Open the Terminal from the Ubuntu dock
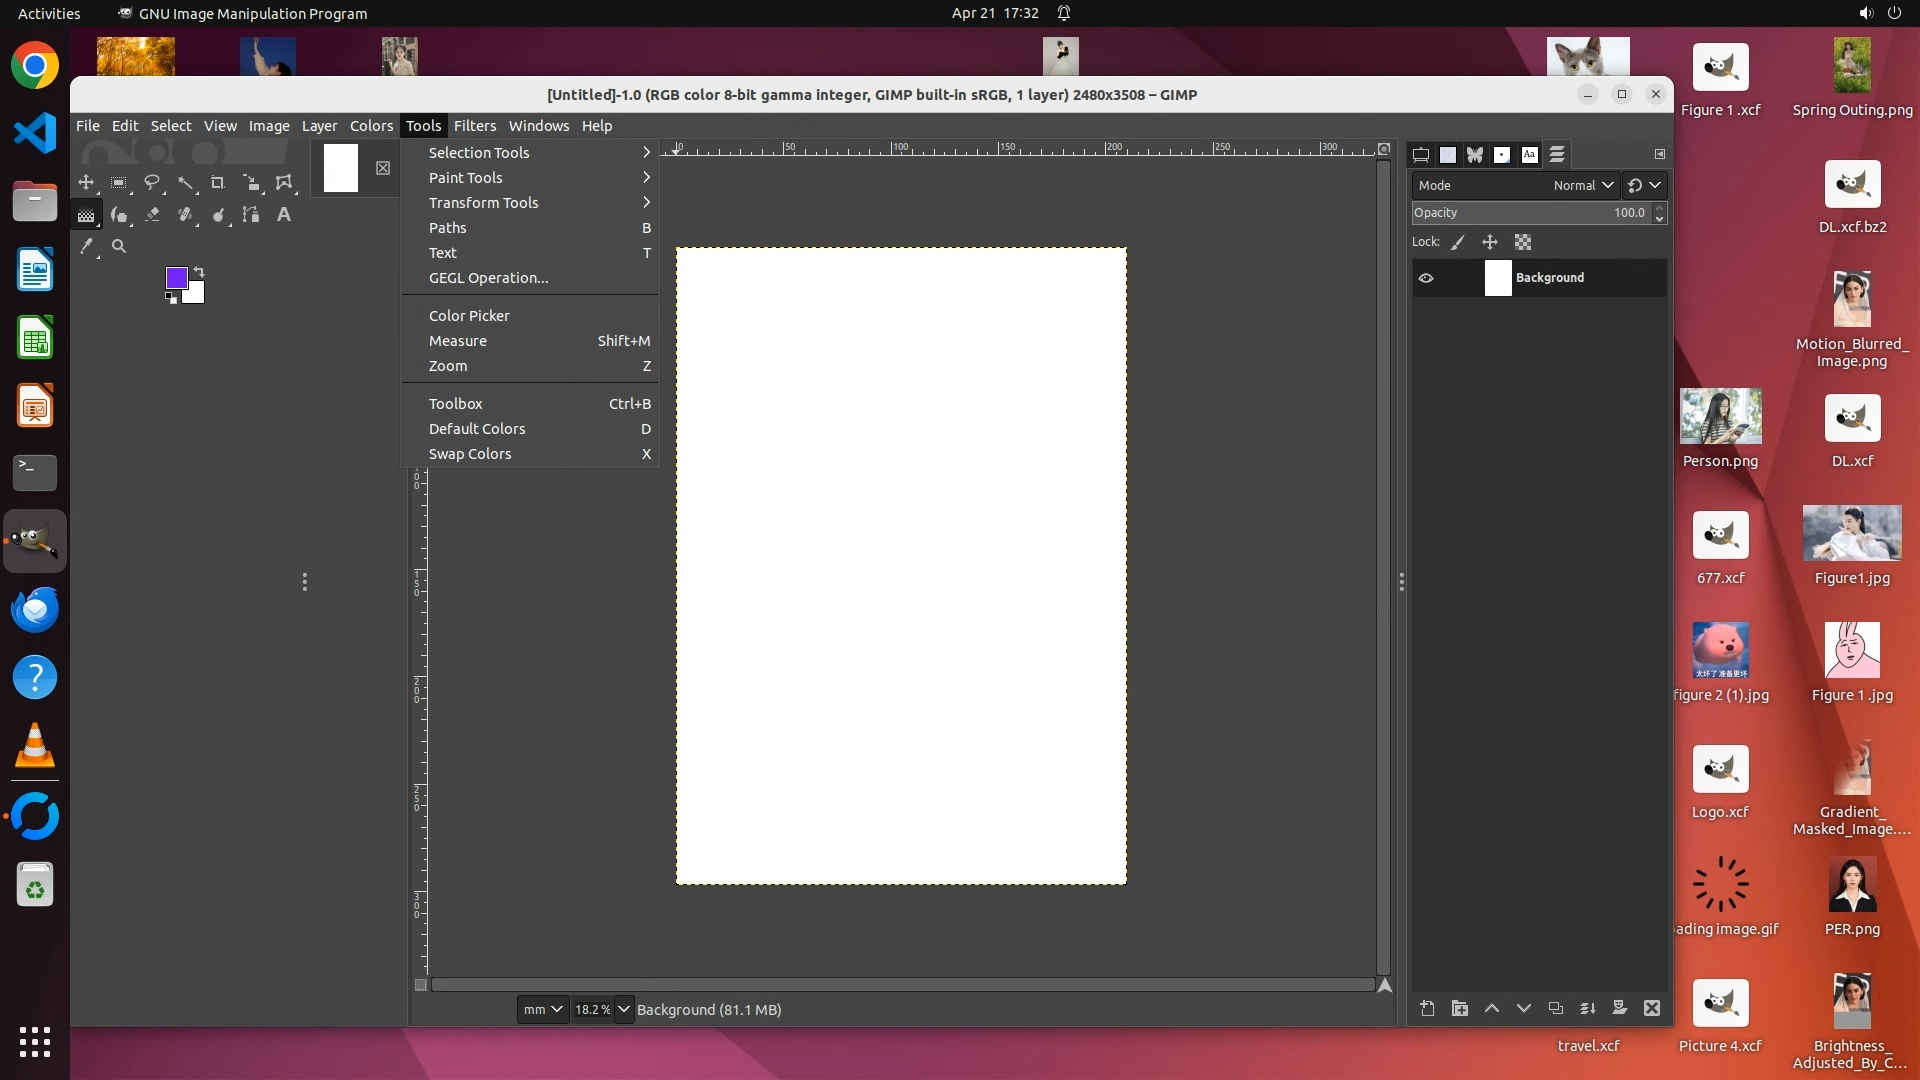The height and width of the screenshot is (1080, 1920). (35, 472)
